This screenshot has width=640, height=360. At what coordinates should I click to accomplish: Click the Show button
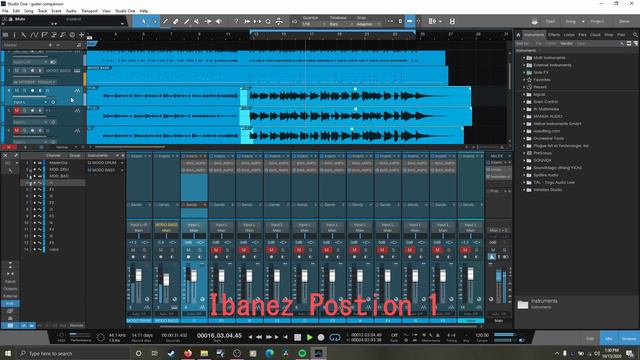(x=624, y=21)
